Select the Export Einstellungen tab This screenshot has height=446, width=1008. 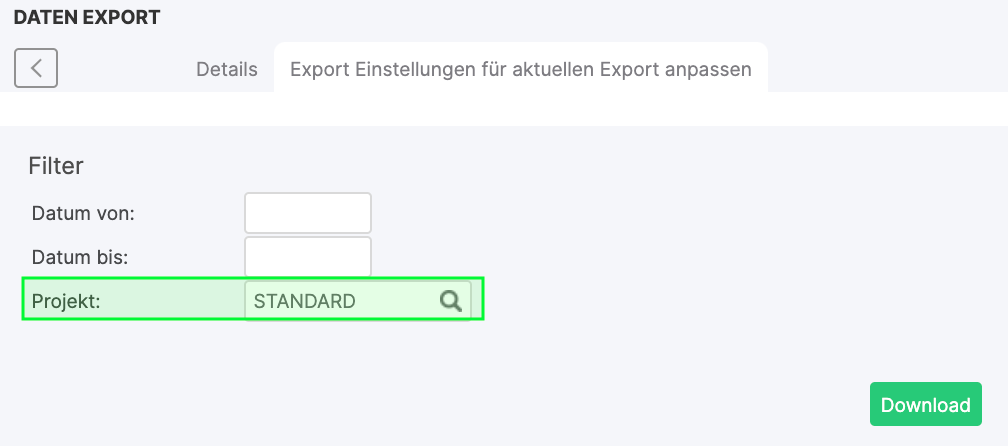pyautogui.click(x=520, y=70)
